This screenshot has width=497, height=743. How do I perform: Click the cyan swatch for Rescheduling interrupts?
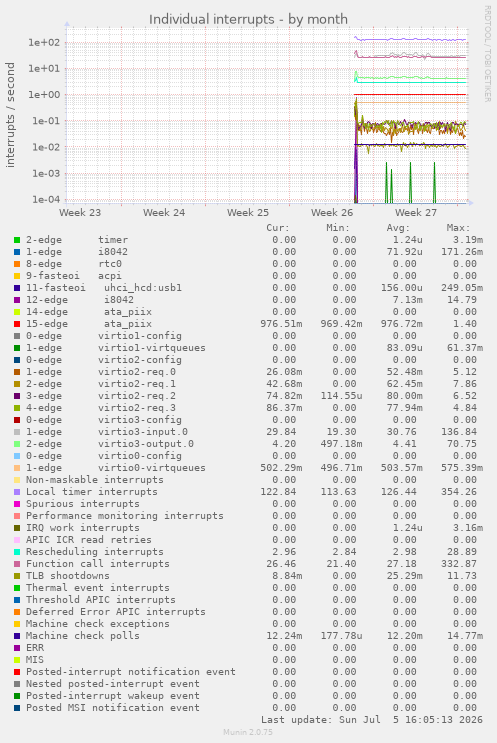point(17,552)
